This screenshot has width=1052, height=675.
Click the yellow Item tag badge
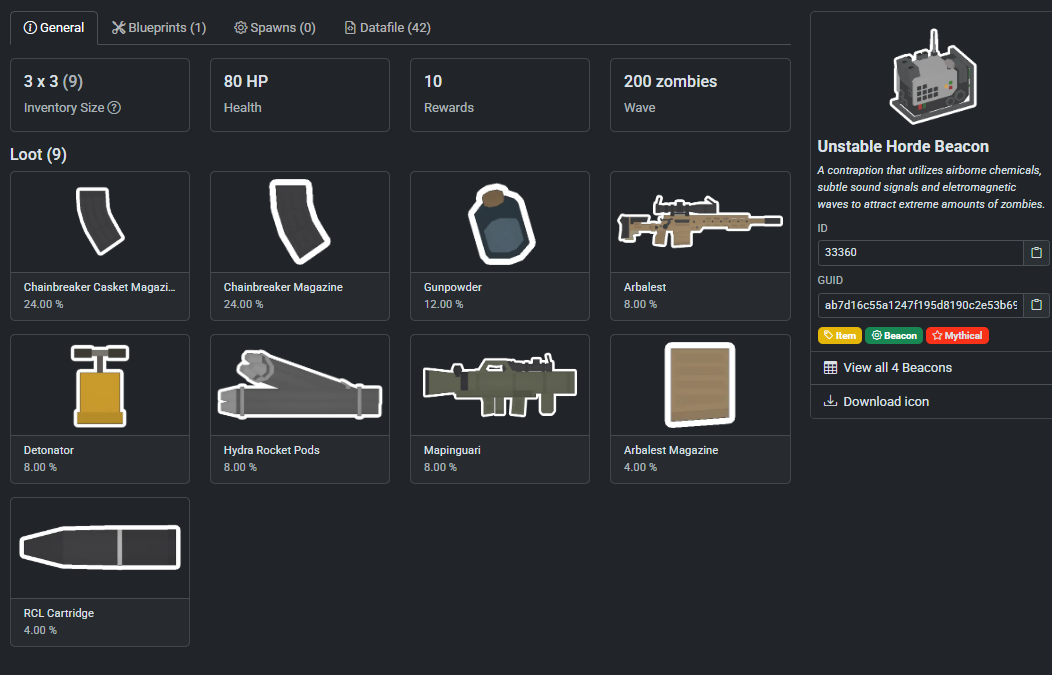click(840, 336)
